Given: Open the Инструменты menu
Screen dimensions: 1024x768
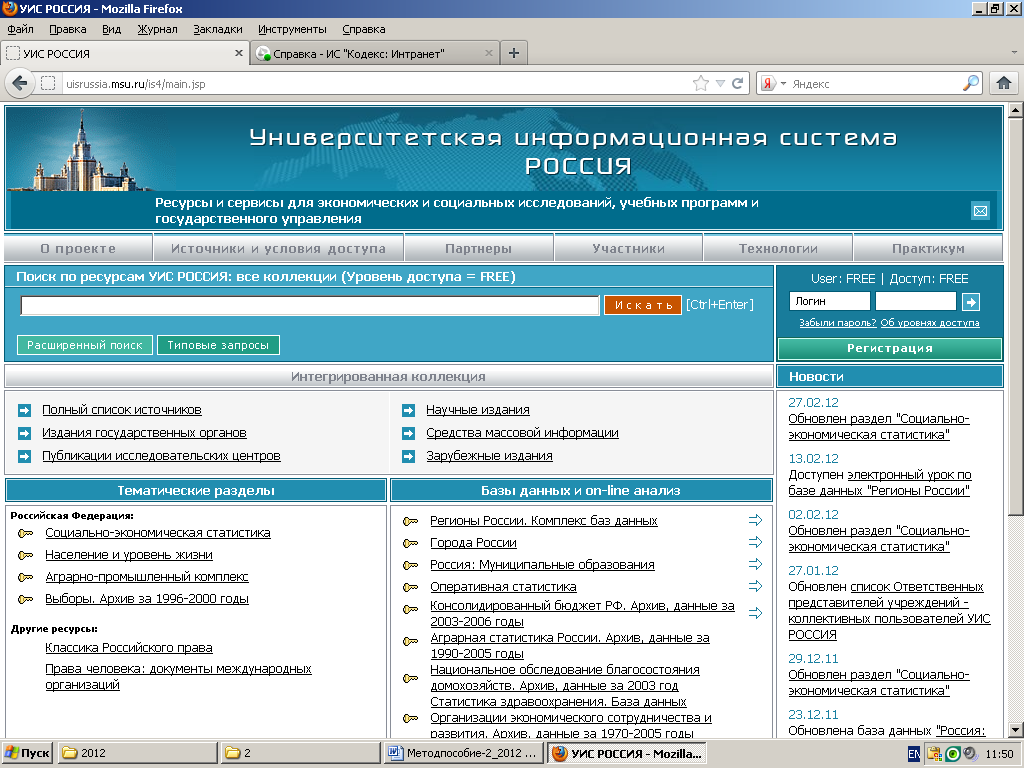Looking at the screenshot, I should click(x=292, y=29).
